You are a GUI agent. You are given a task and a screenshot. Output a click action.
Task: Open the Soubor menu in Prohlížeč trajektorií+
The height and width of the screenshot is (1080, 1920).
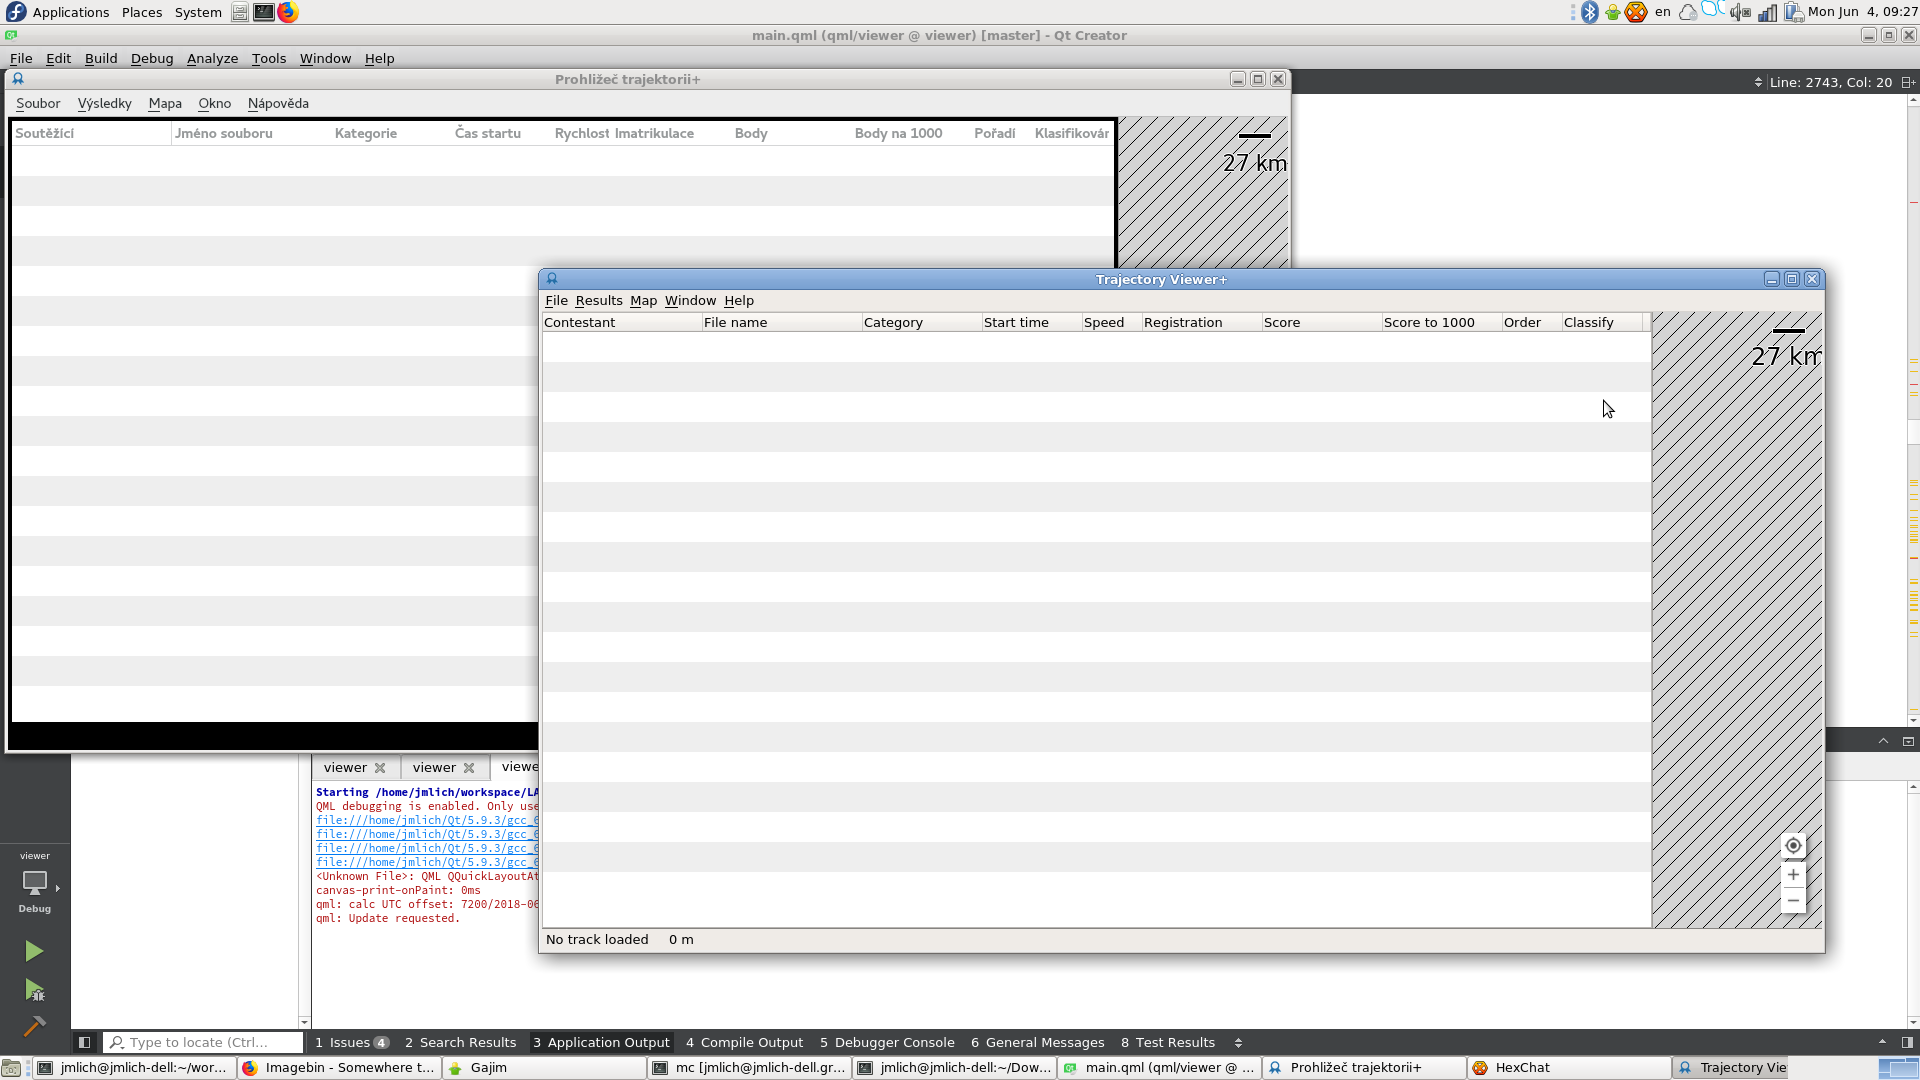click(x=38, y=103)
